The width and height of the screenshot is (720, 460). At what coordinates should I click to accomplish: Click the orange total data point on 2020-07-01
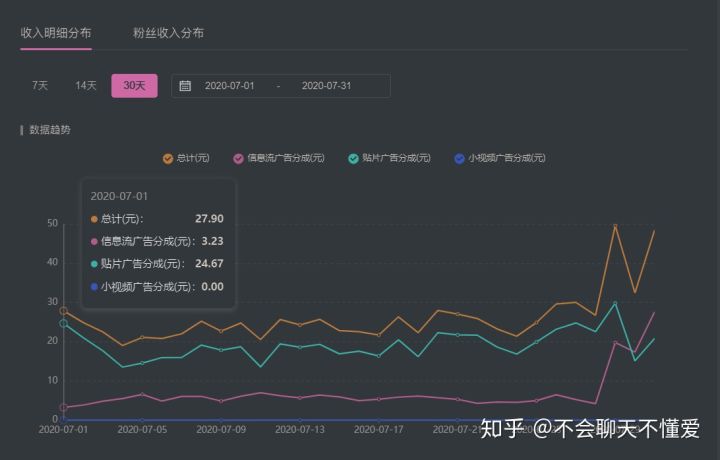64,311
